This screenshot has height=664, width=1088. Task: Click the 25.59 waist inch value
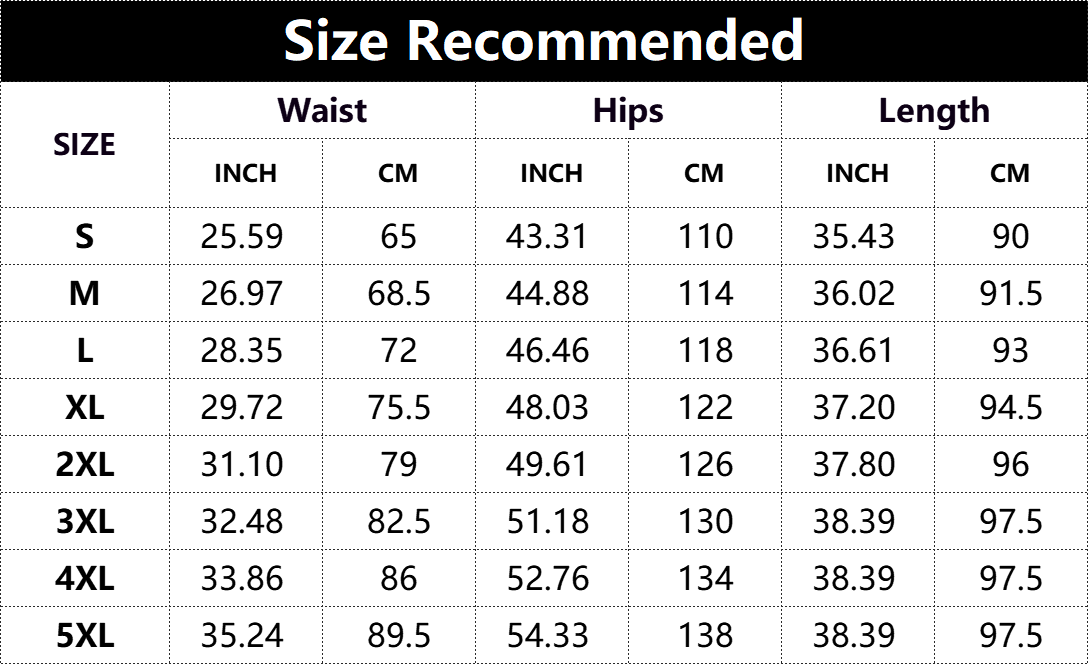click(x=242, y=236)
